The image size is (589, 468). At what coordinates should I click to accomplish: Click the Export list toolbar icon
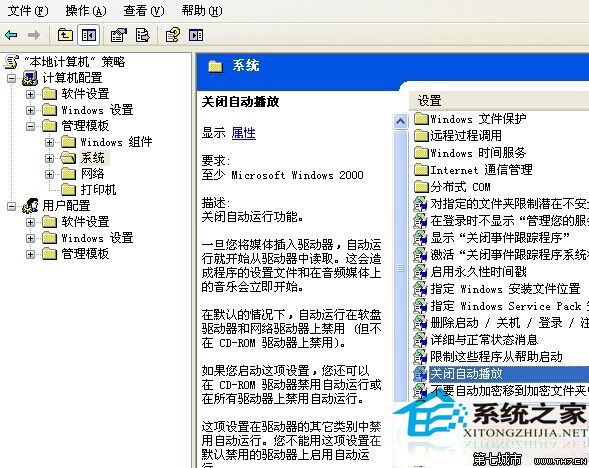[x=143, y=35]
